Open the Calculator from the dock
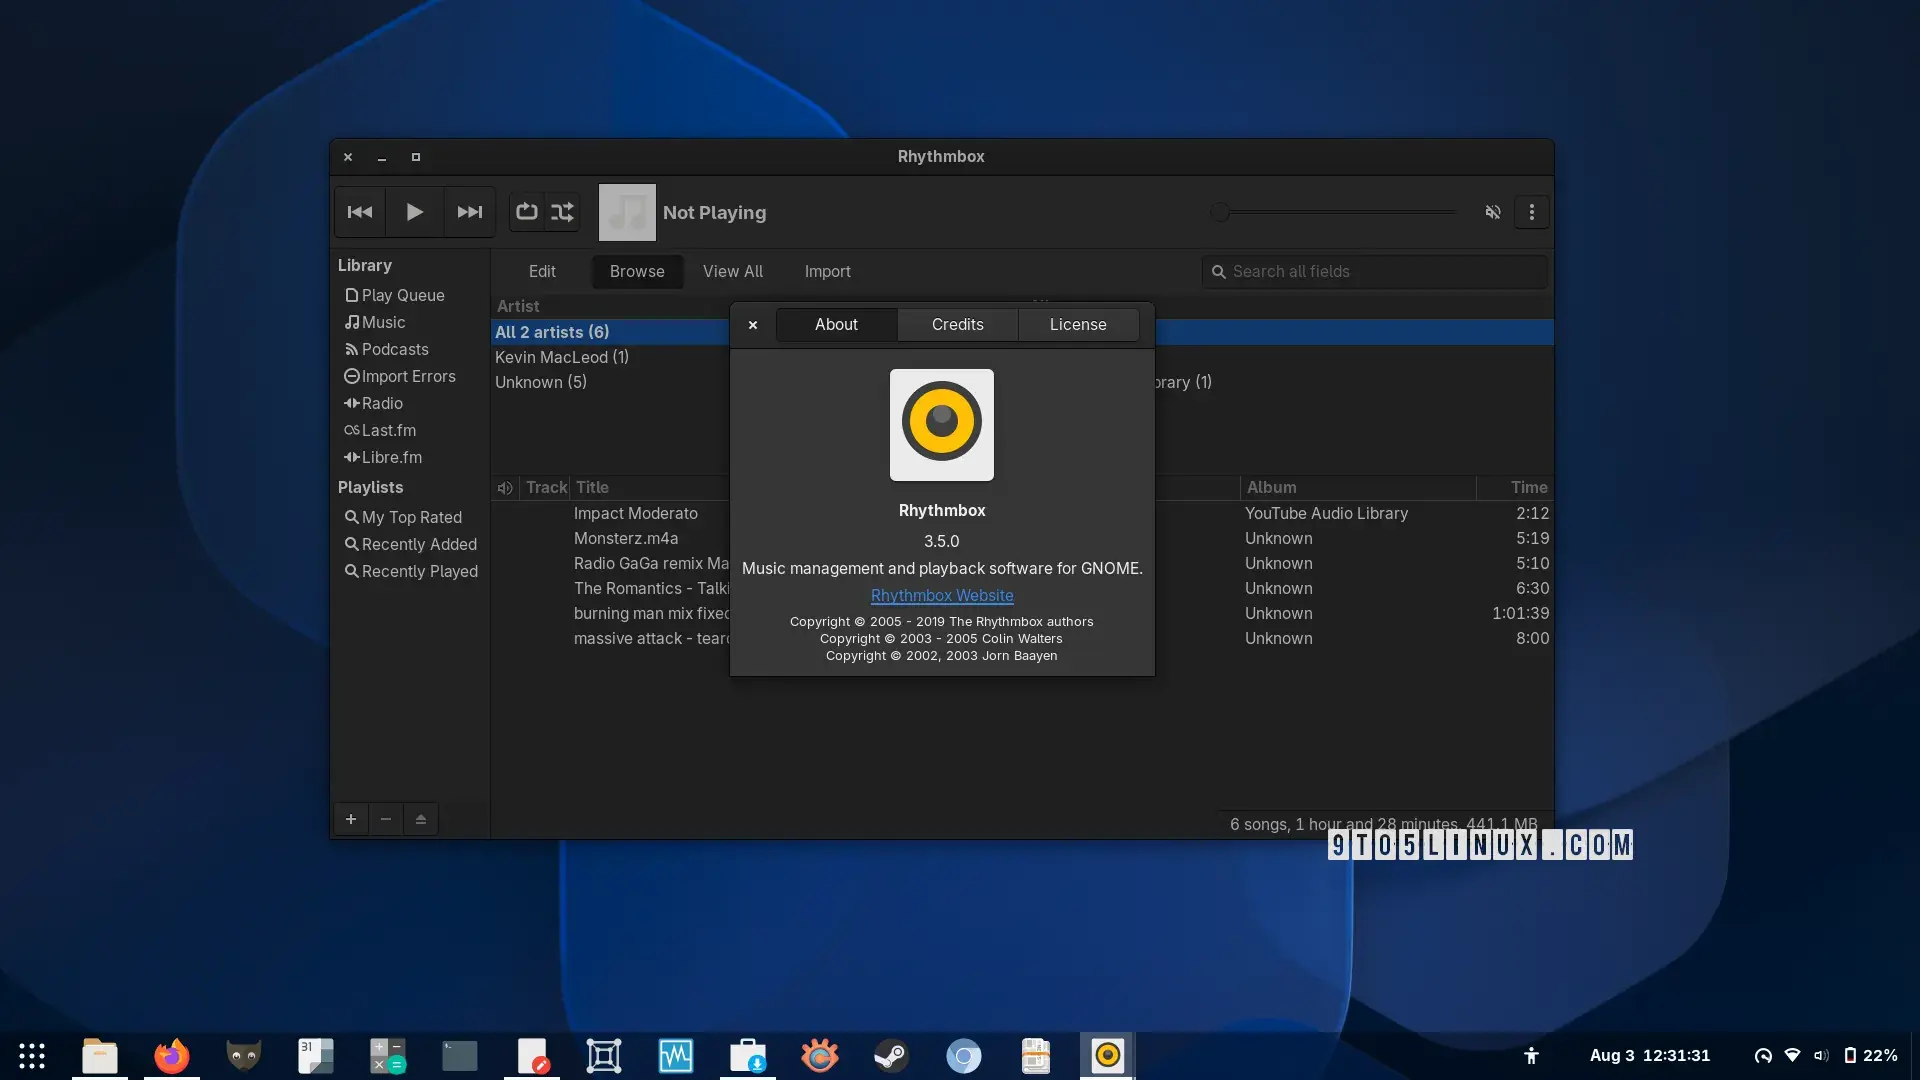The width and height of the screenshot is (1920, 1080). [x=388, y=1056]
